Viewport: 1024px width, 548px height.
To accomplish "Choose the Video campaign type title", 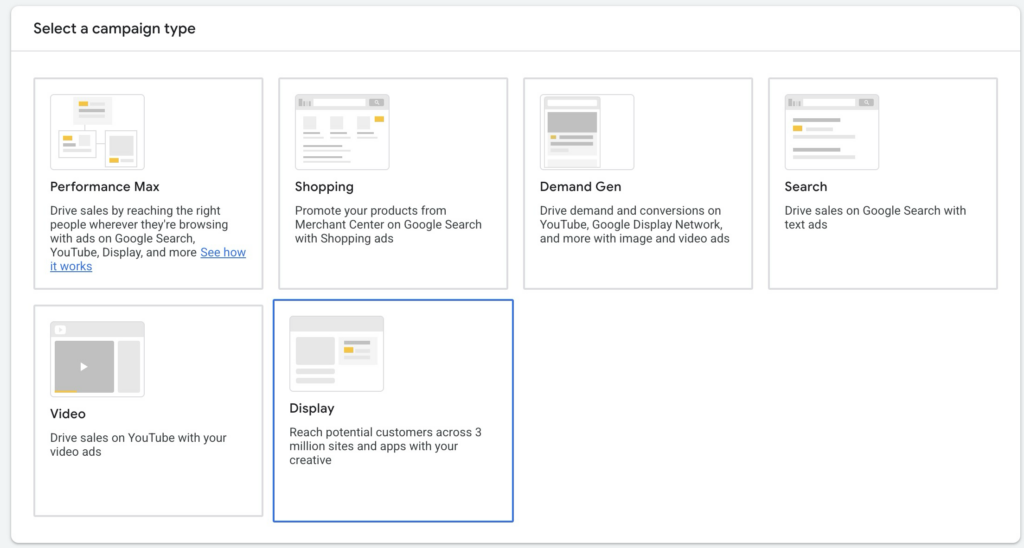I will (68, 414).
